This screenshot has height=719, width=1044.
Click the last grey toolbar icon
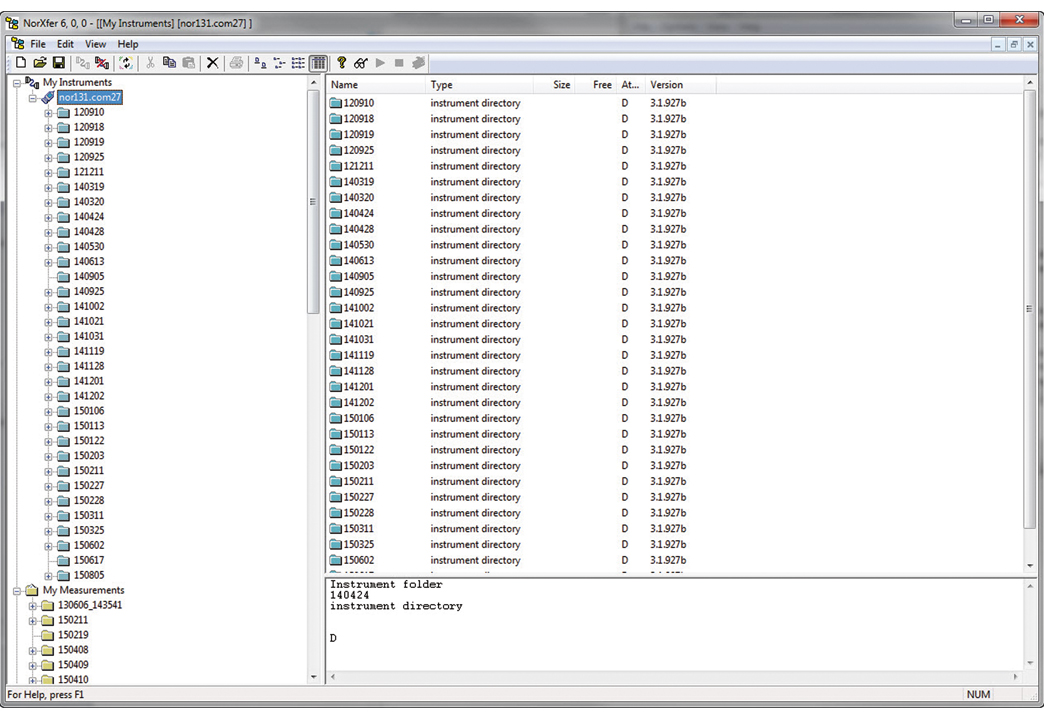pyautogui.click(x=418, y=63)
